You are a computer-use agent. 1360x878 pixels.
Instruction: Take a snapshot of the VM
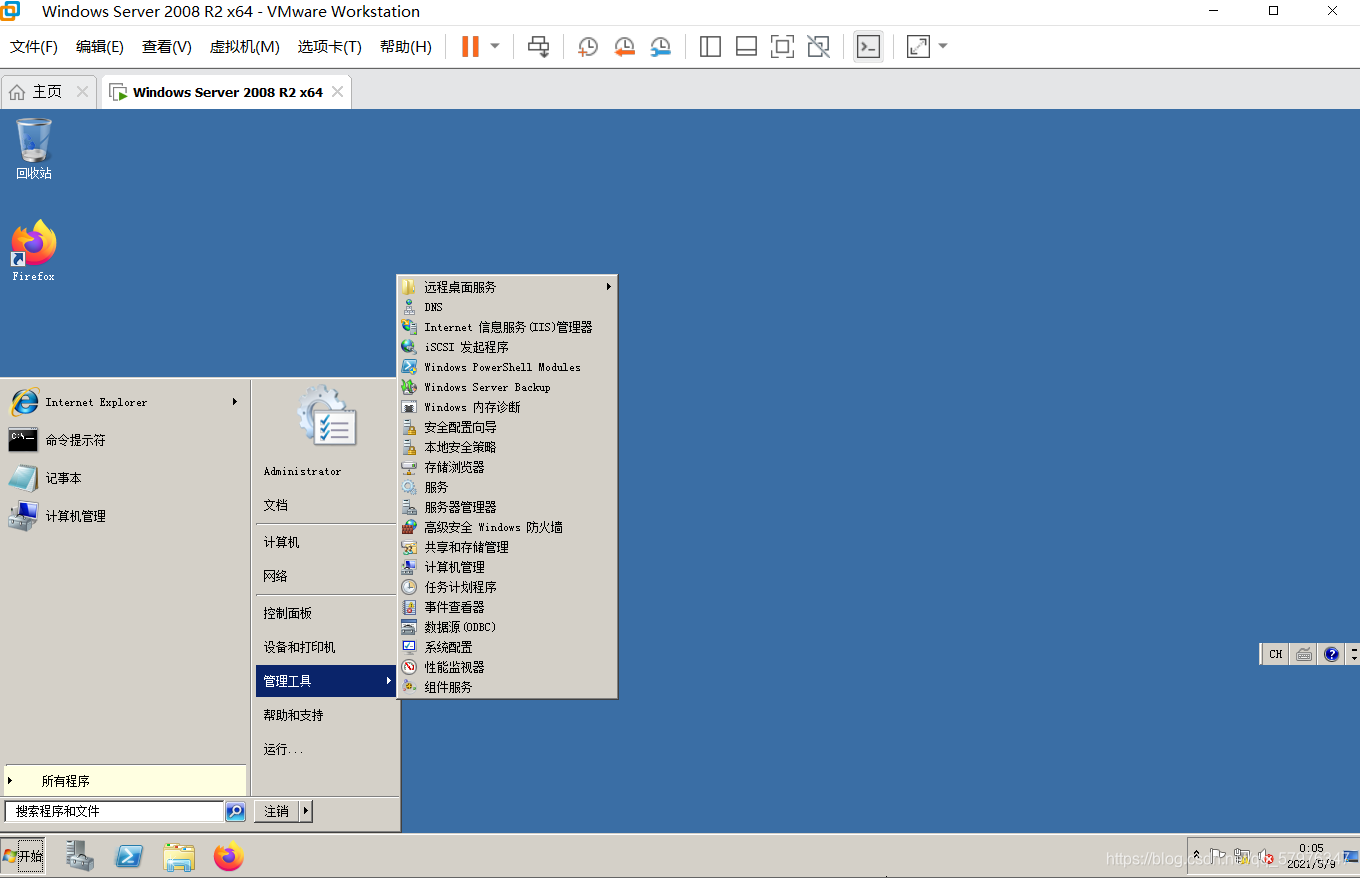pyautogui.click(x=588, y=47)
